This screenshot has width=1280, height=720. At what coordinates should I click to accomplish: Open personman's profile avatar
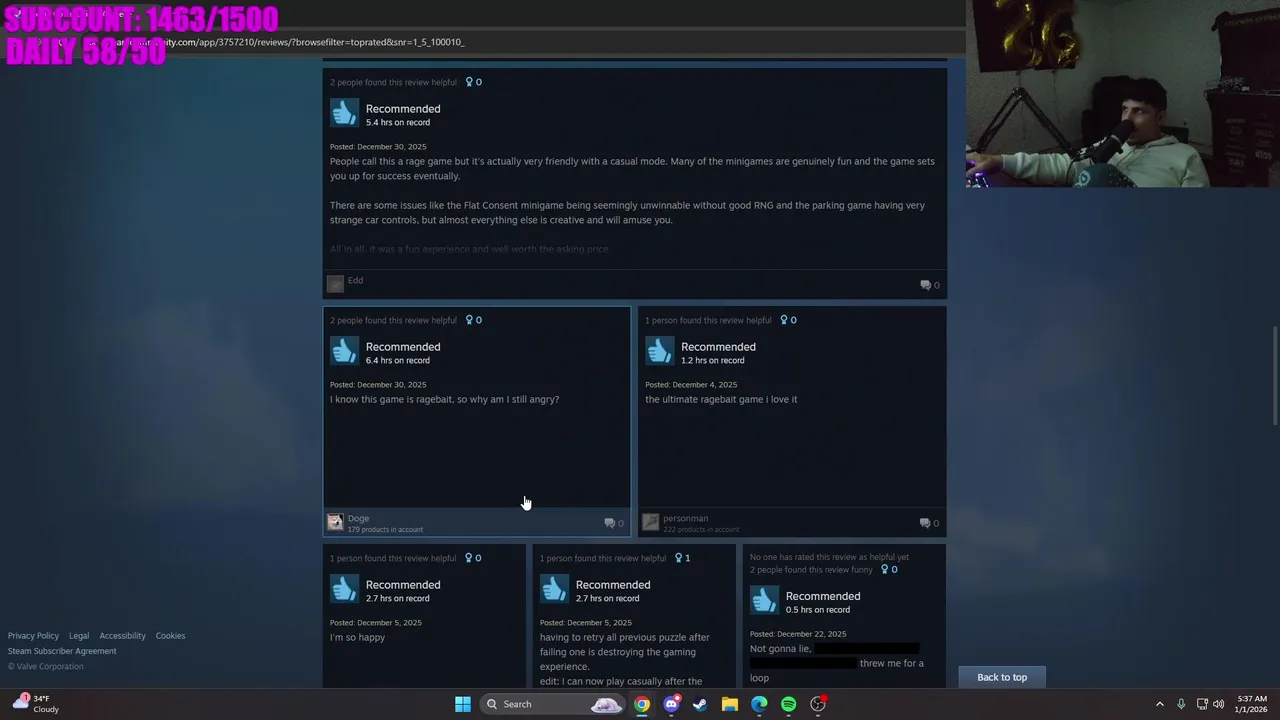[650, 522]
